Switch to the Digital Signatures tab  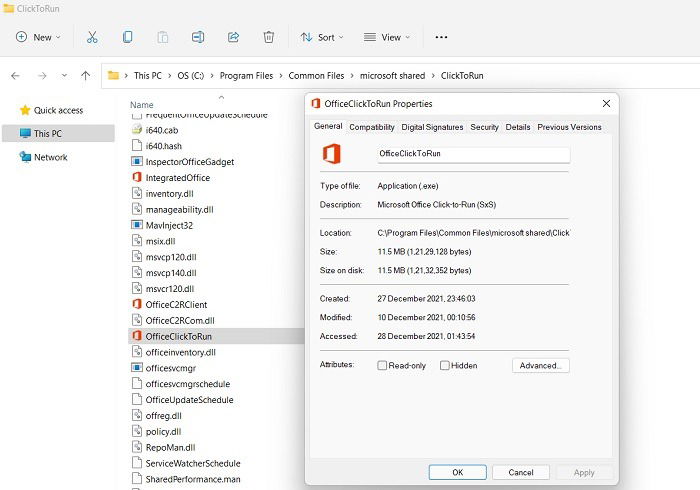432,127
